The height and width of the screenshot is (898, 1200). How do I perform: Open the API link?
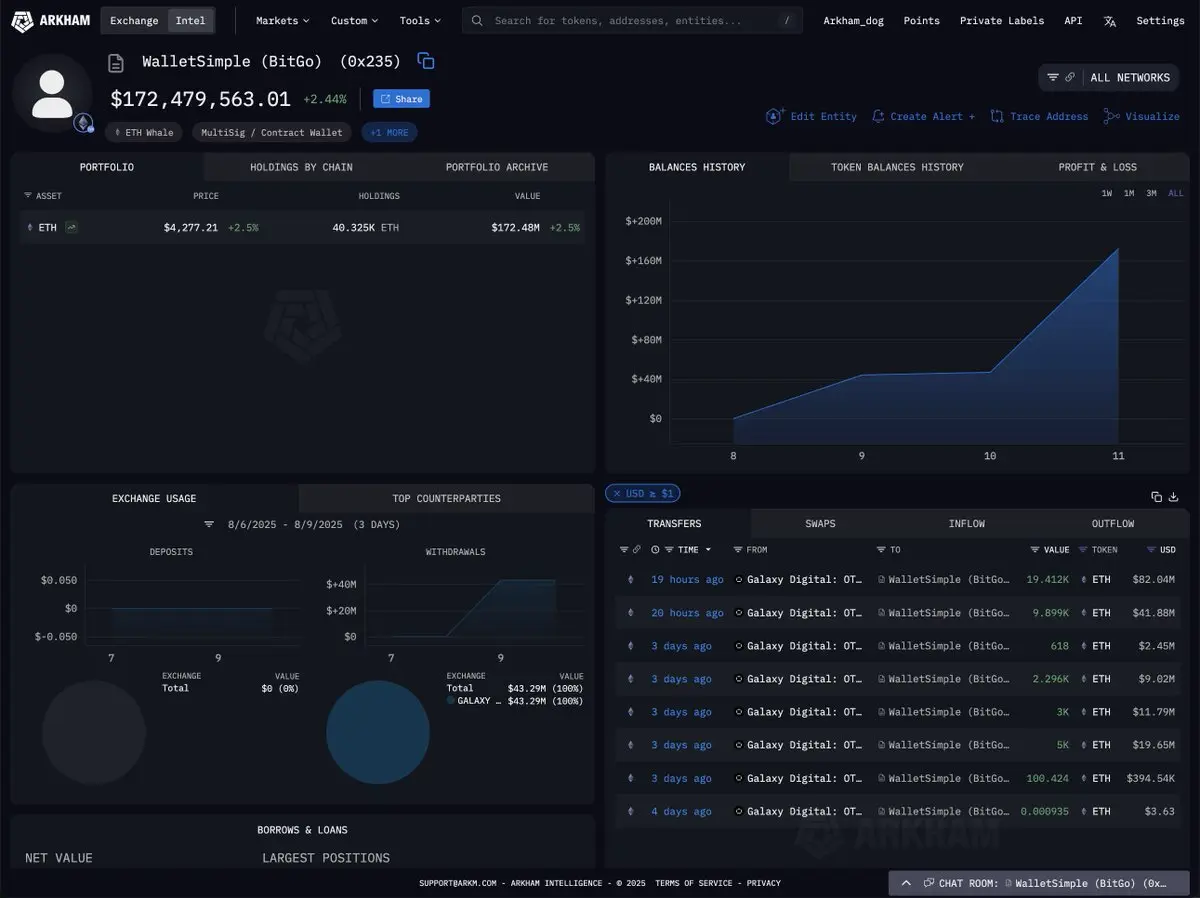[x=1073, y=20]
